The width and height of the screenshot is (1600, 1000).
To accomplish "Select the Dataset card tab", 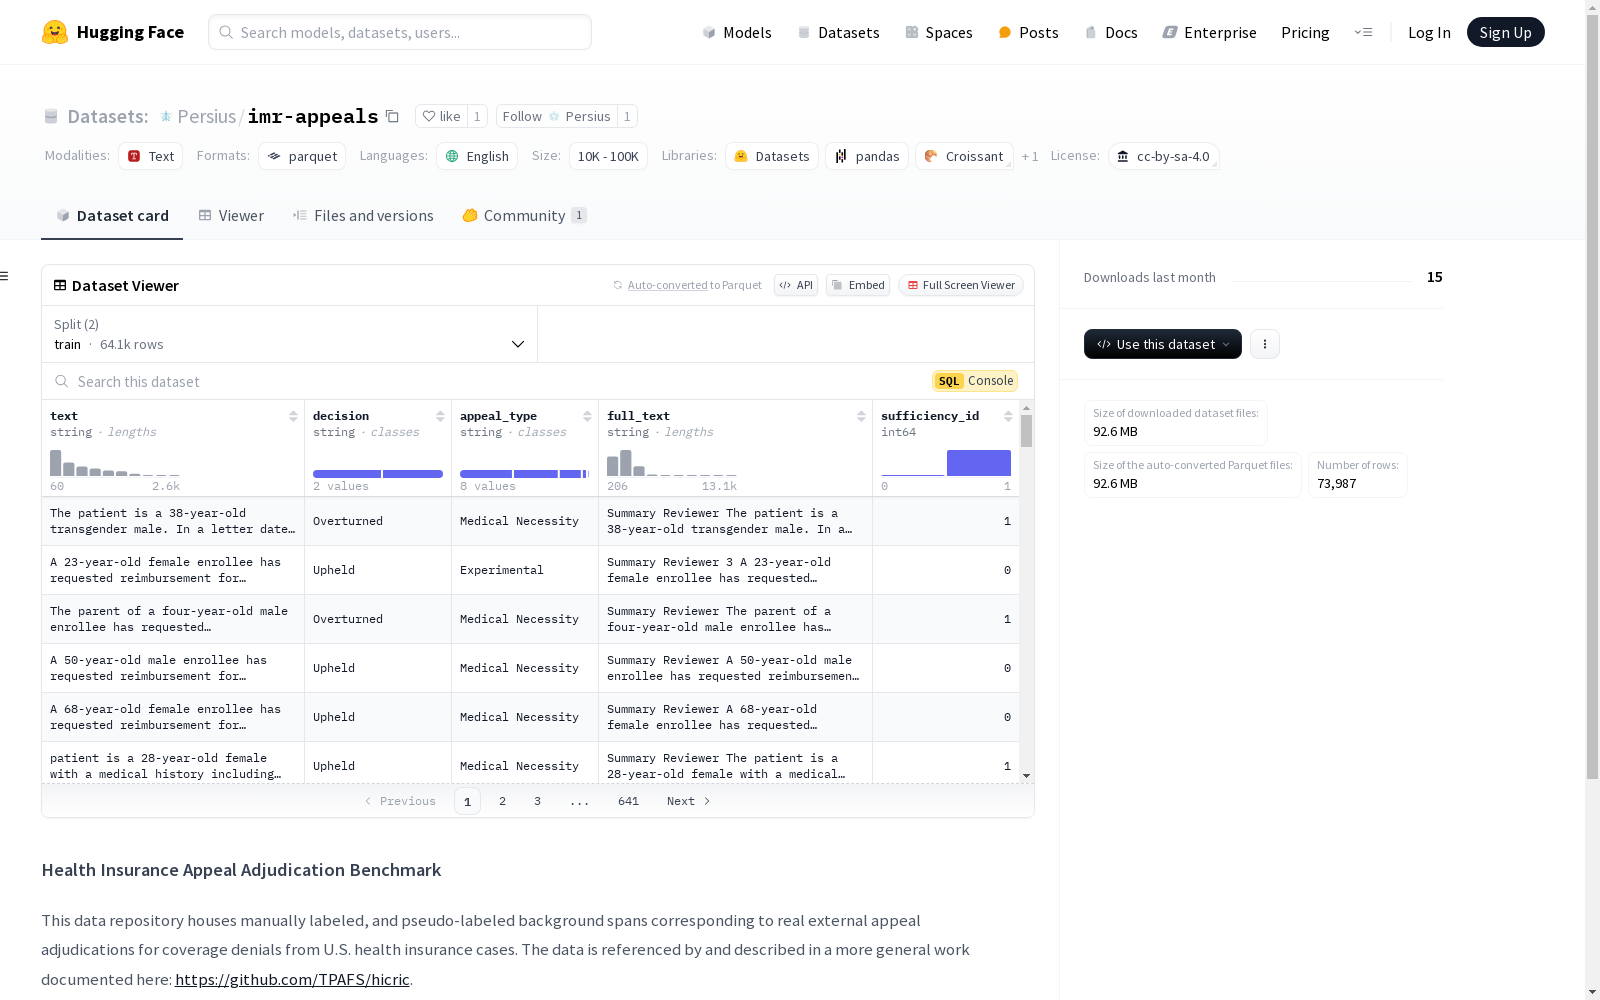I will pos(112,216).
